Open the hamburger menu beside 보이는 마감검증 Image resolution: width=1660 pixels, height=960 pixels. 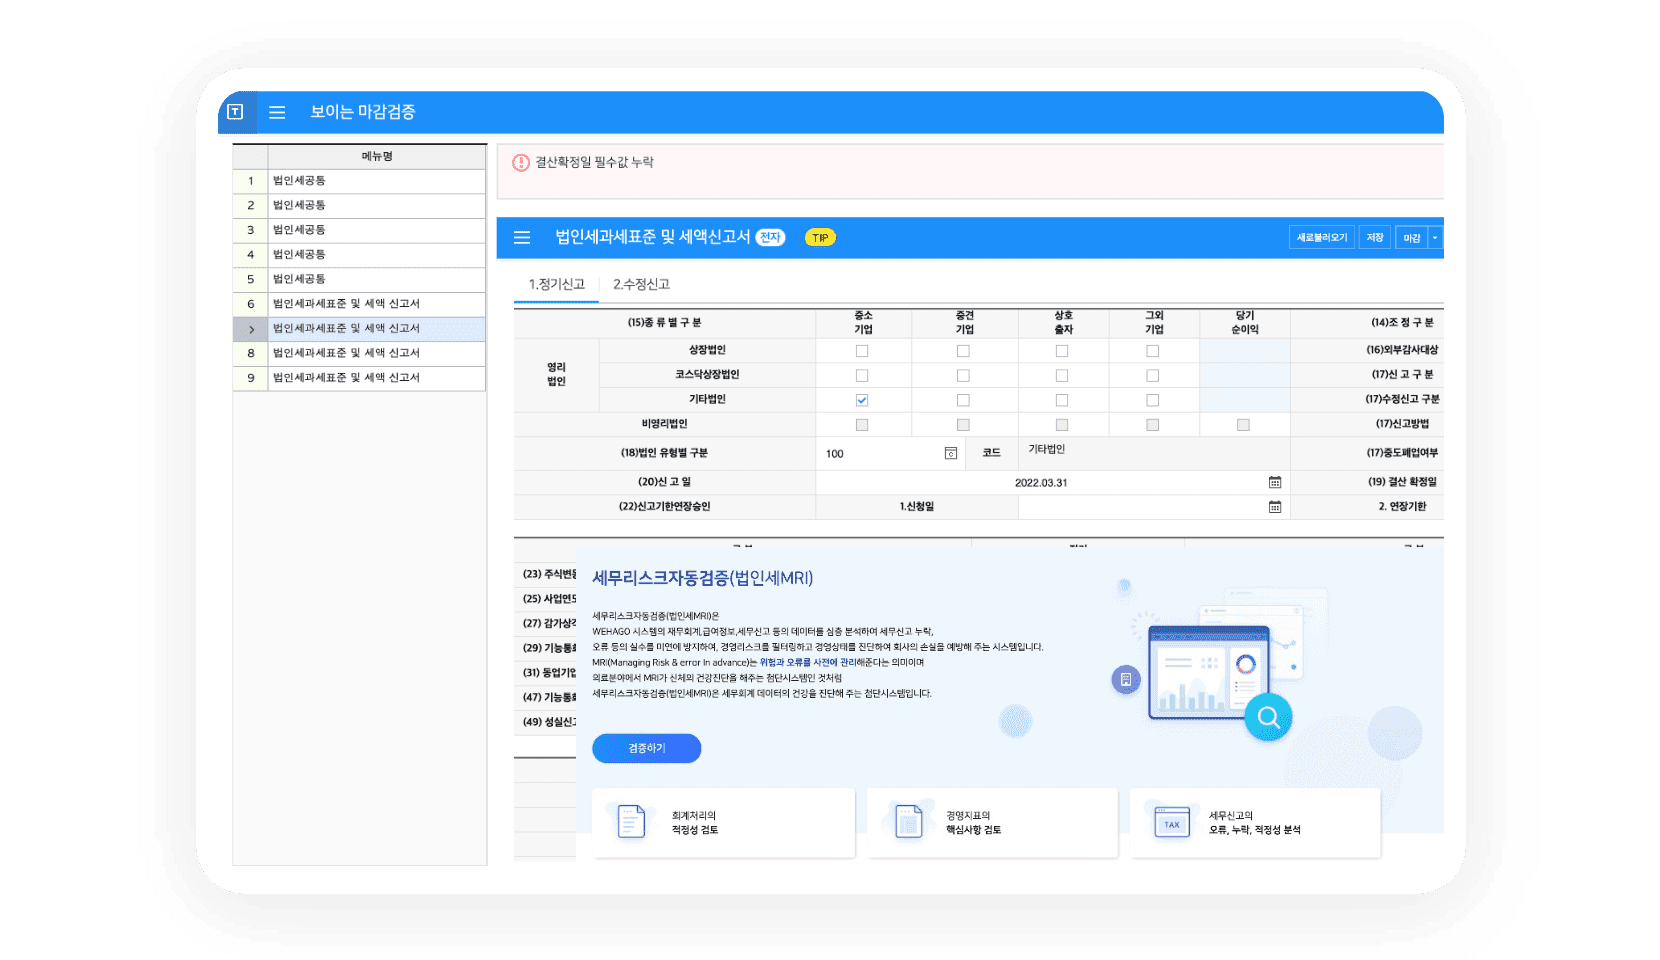tap(277, 112)
